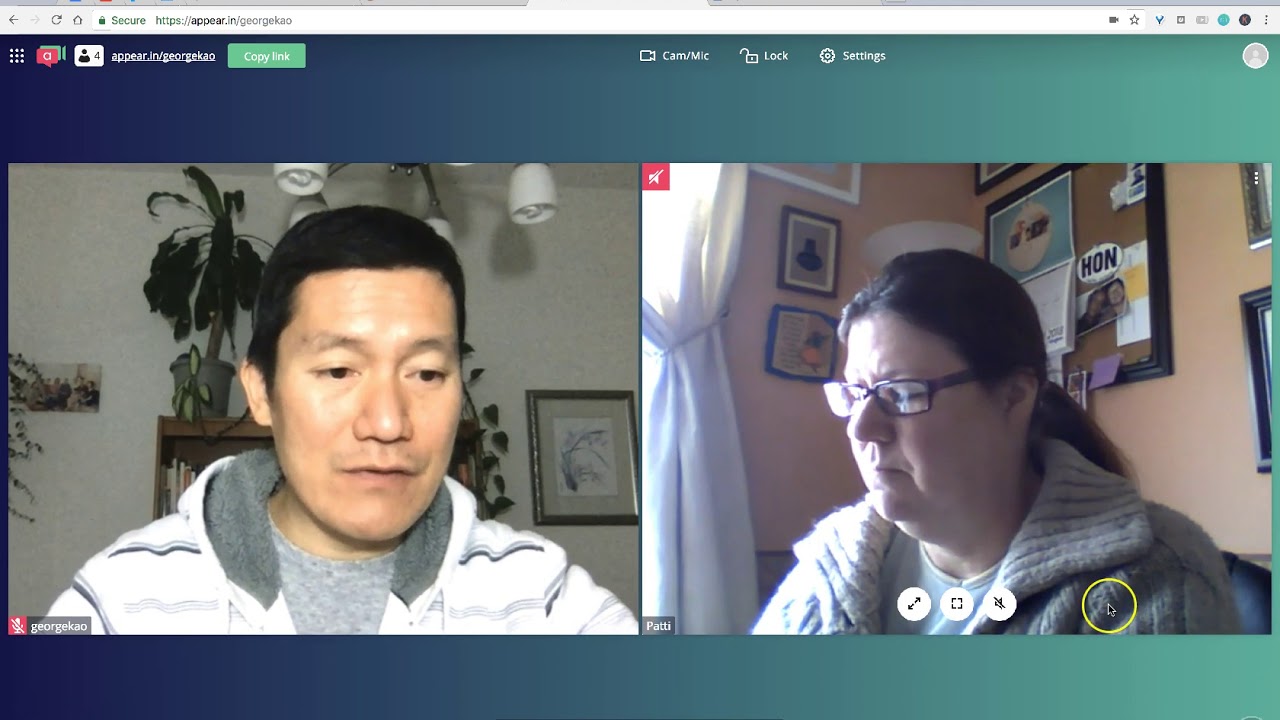This screenshot has height=720, width=1280.
Task: Open the appear.in/georgekao room link
Action: pos(163,56)
